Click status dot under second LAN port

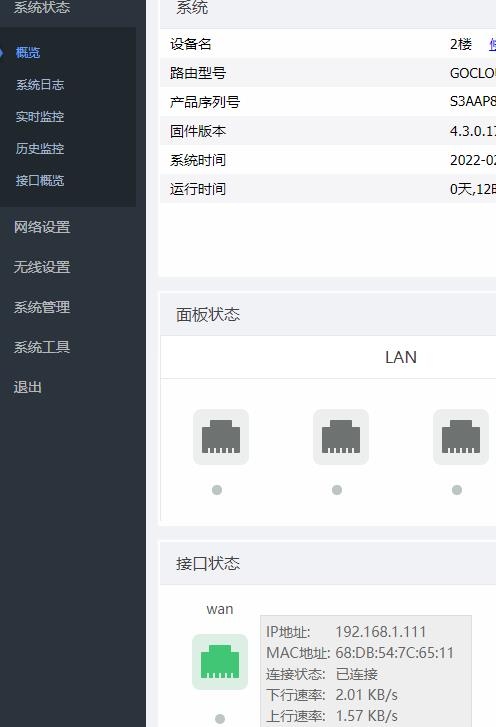tap(337, 490)
